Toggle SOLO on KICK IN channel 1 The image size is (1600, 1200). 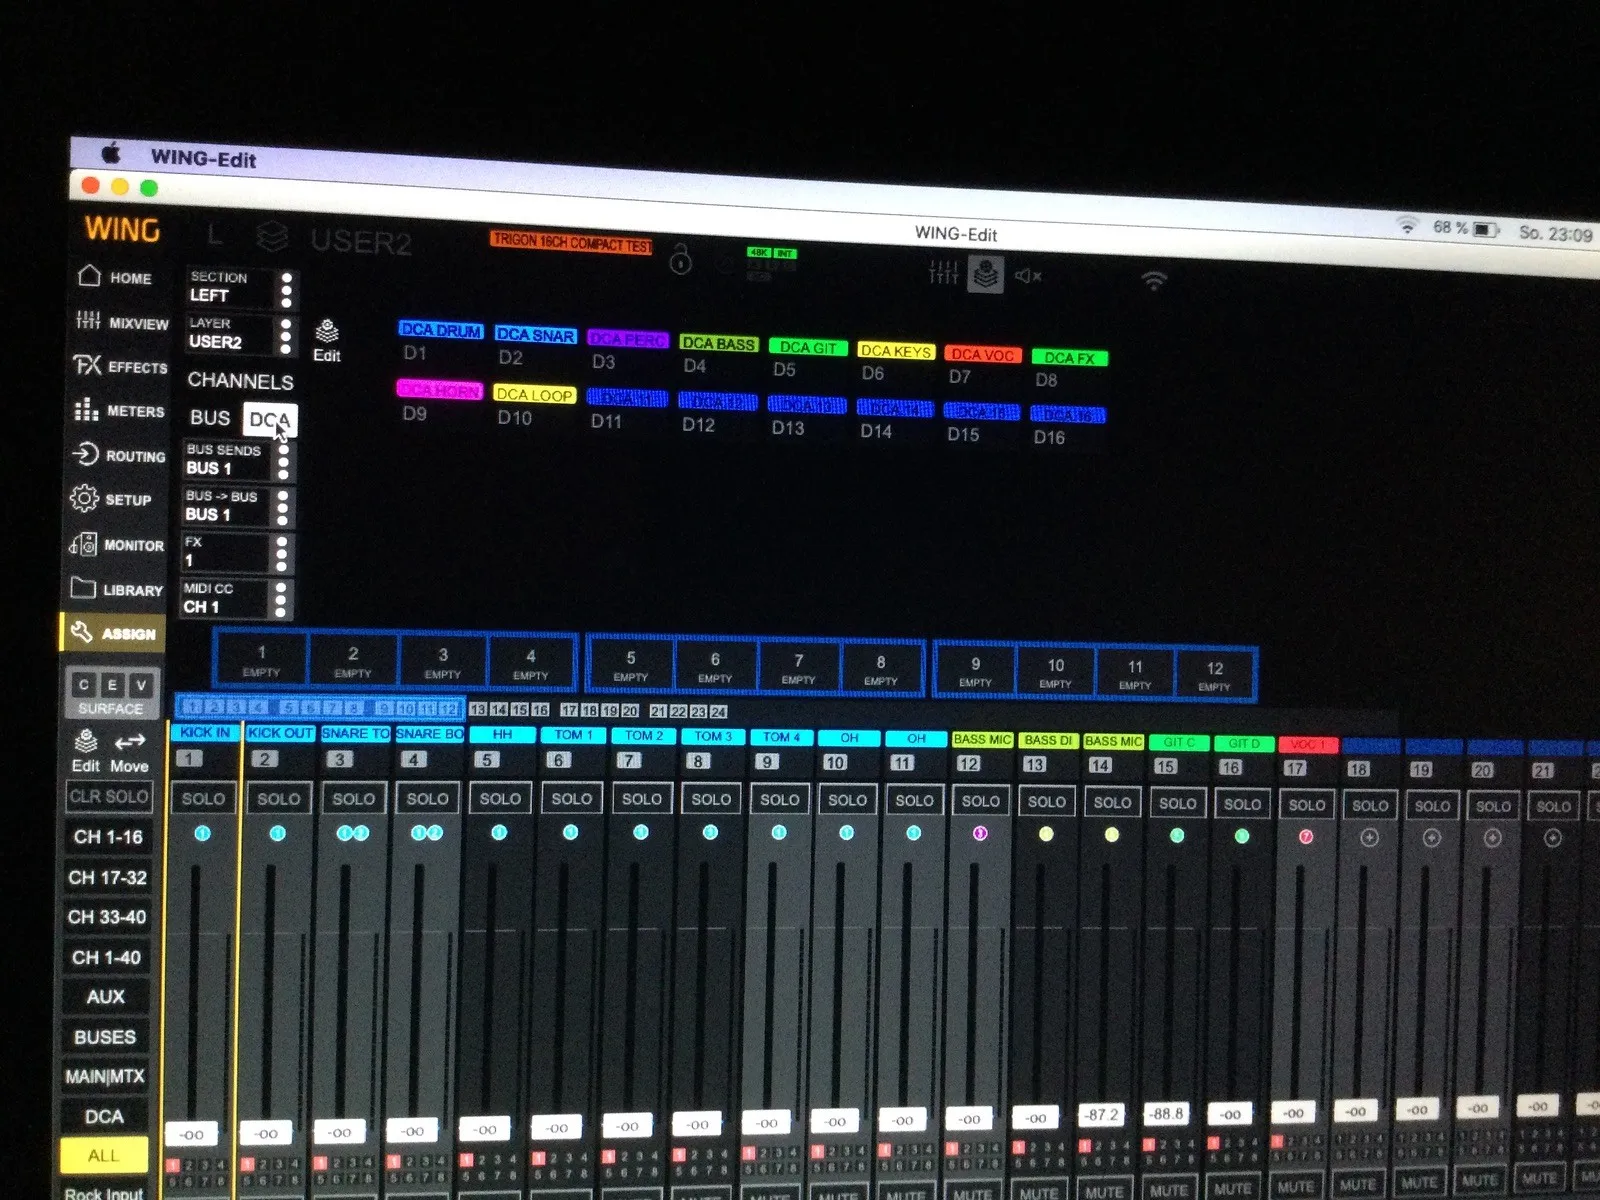tap(203, 799)
